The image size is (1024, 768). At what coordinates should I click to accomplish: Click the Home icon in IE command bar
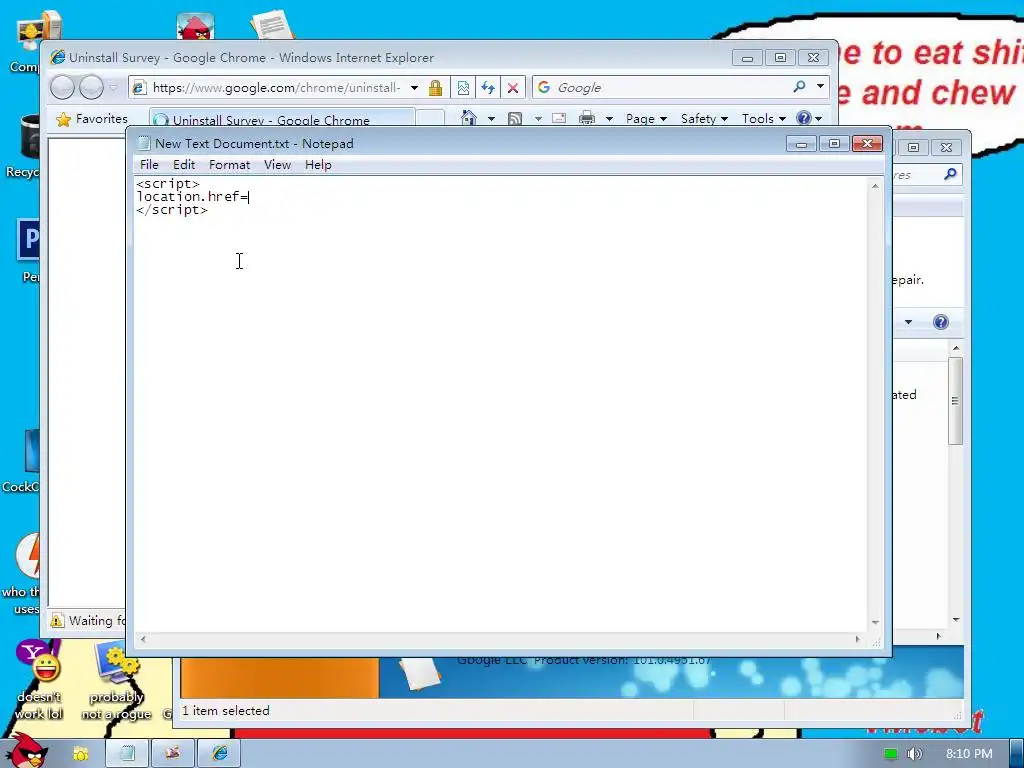[x=469, y=118]
